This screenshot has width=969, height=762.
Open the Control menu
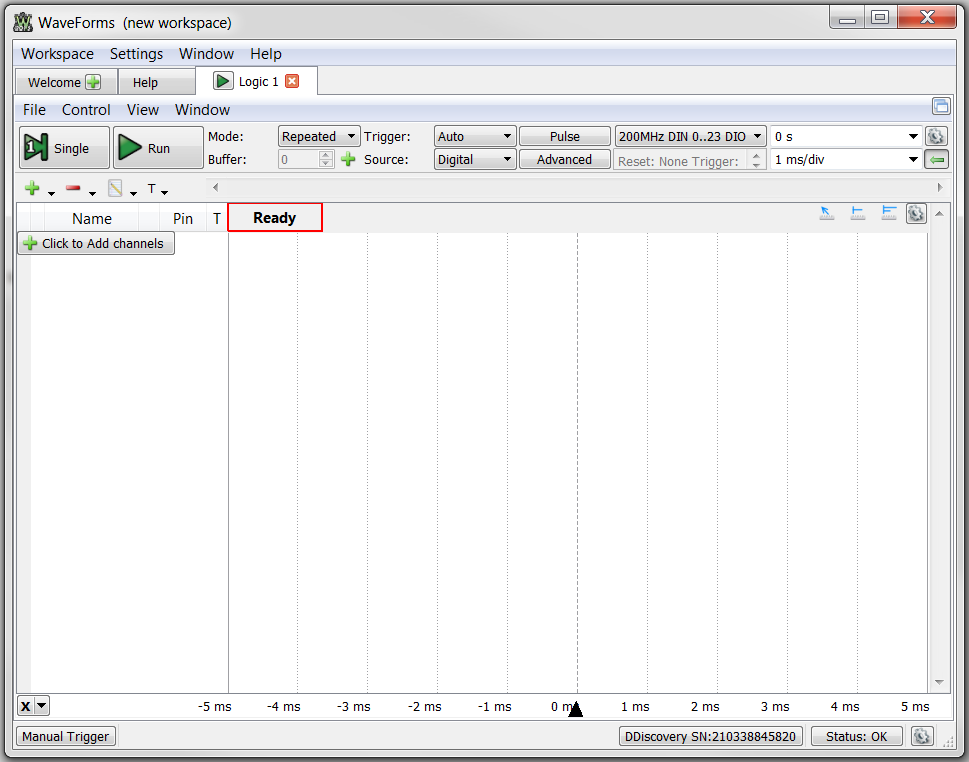point(86,109)
